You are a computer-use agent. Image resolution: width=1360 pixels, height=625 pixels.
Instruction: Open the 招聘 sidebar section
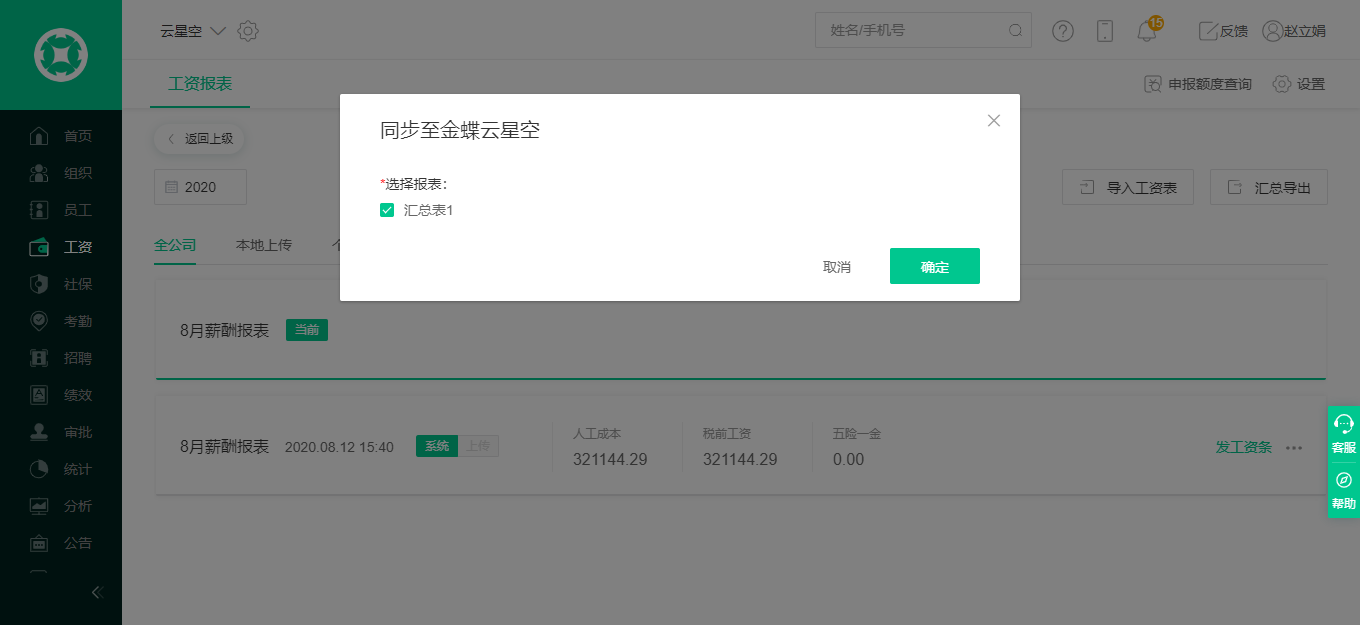(x=61, y=358)
